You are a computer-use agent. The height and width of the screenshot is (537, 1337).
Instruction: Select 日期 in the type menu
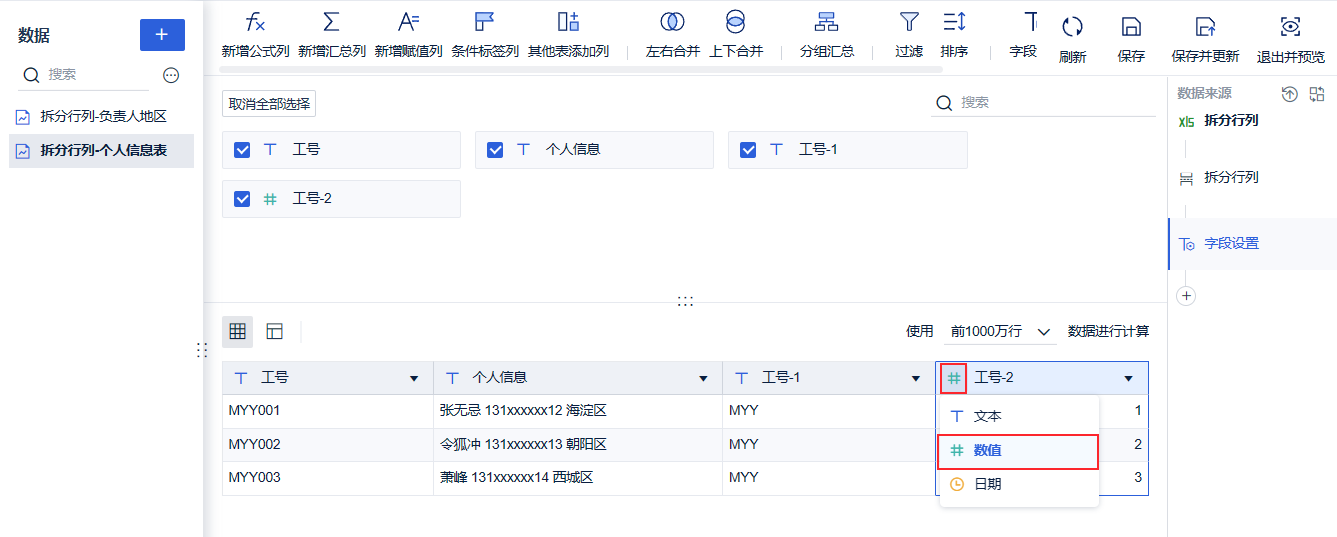(987, 484)
